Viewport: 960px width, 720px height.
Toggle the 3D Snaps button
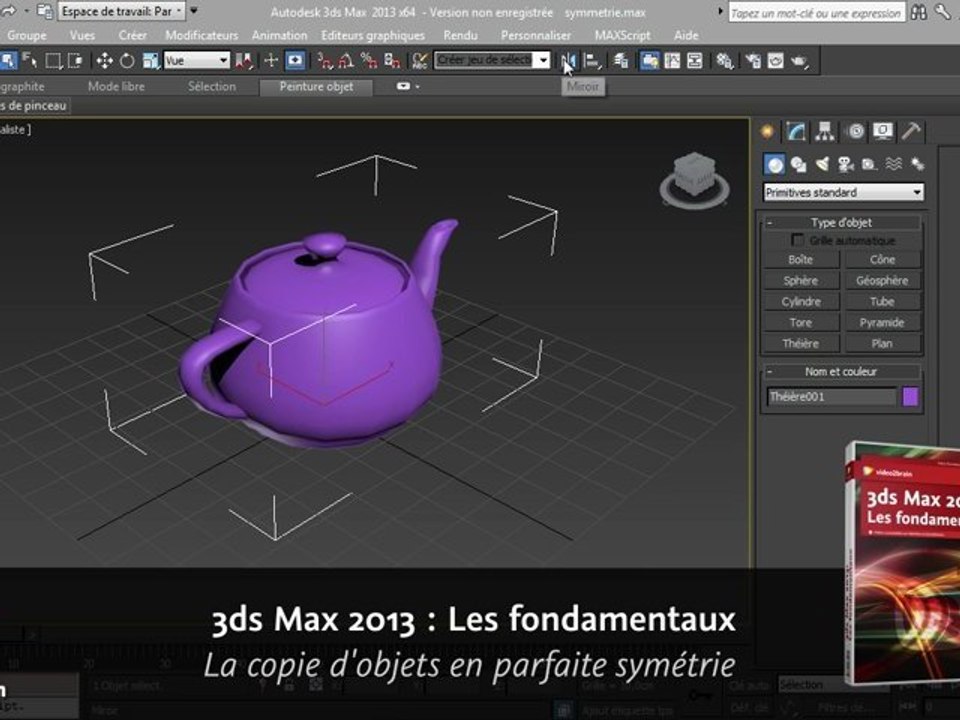click(324, 61)
